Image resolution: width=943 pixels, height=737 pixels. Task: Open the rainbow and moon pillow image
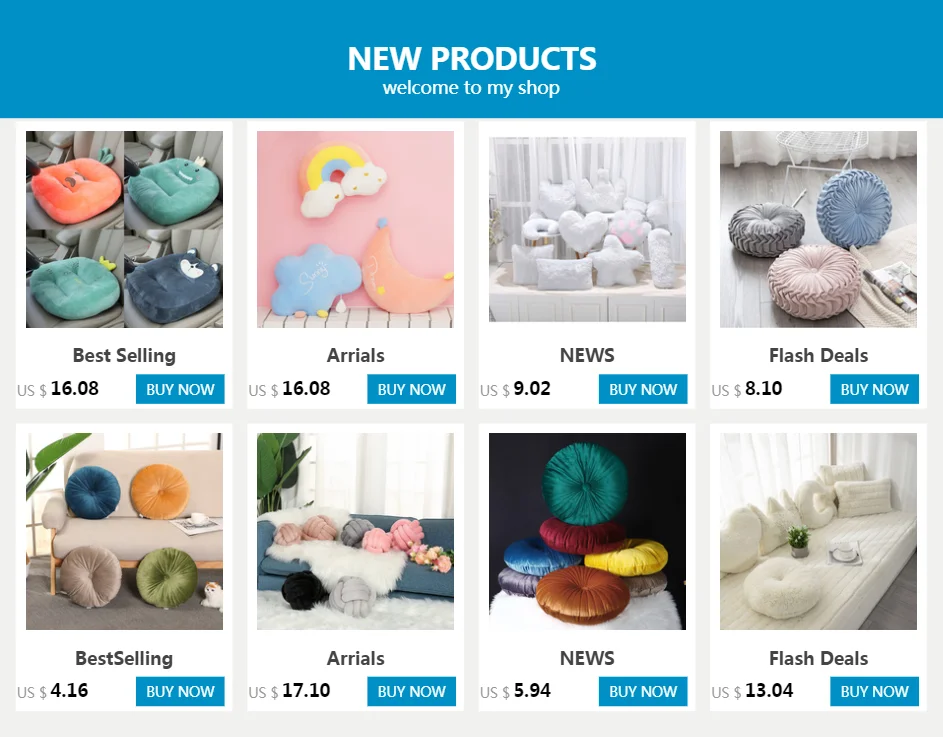[x=355, y=229]
